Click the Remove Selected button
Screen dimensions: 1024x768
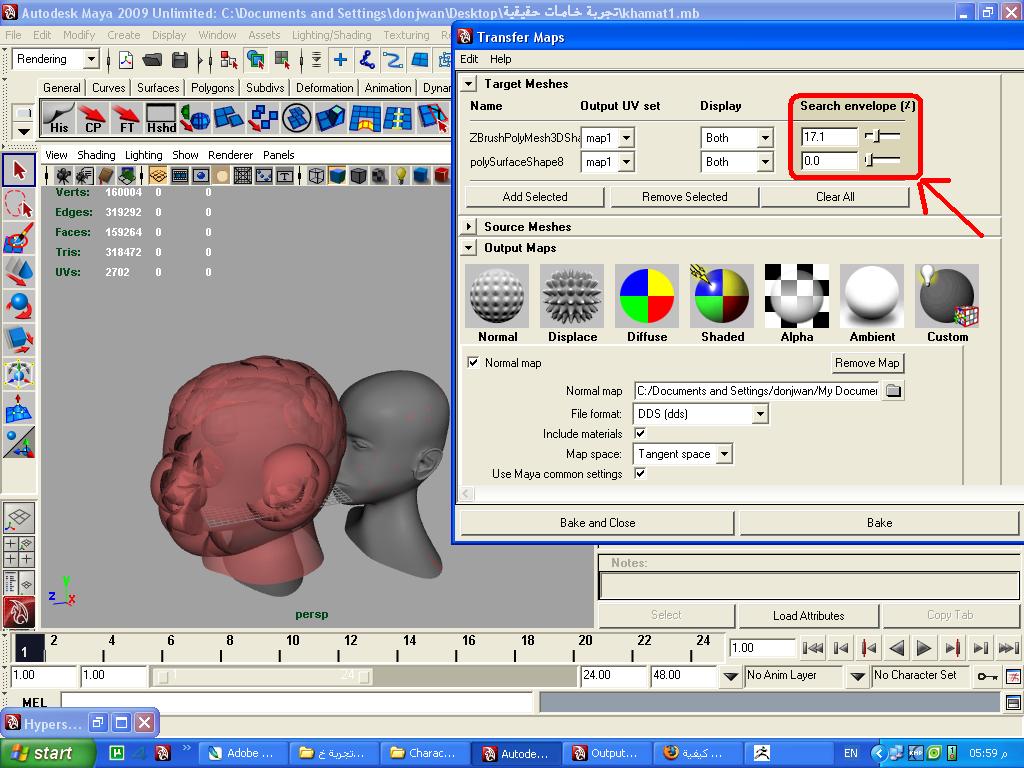684,197
